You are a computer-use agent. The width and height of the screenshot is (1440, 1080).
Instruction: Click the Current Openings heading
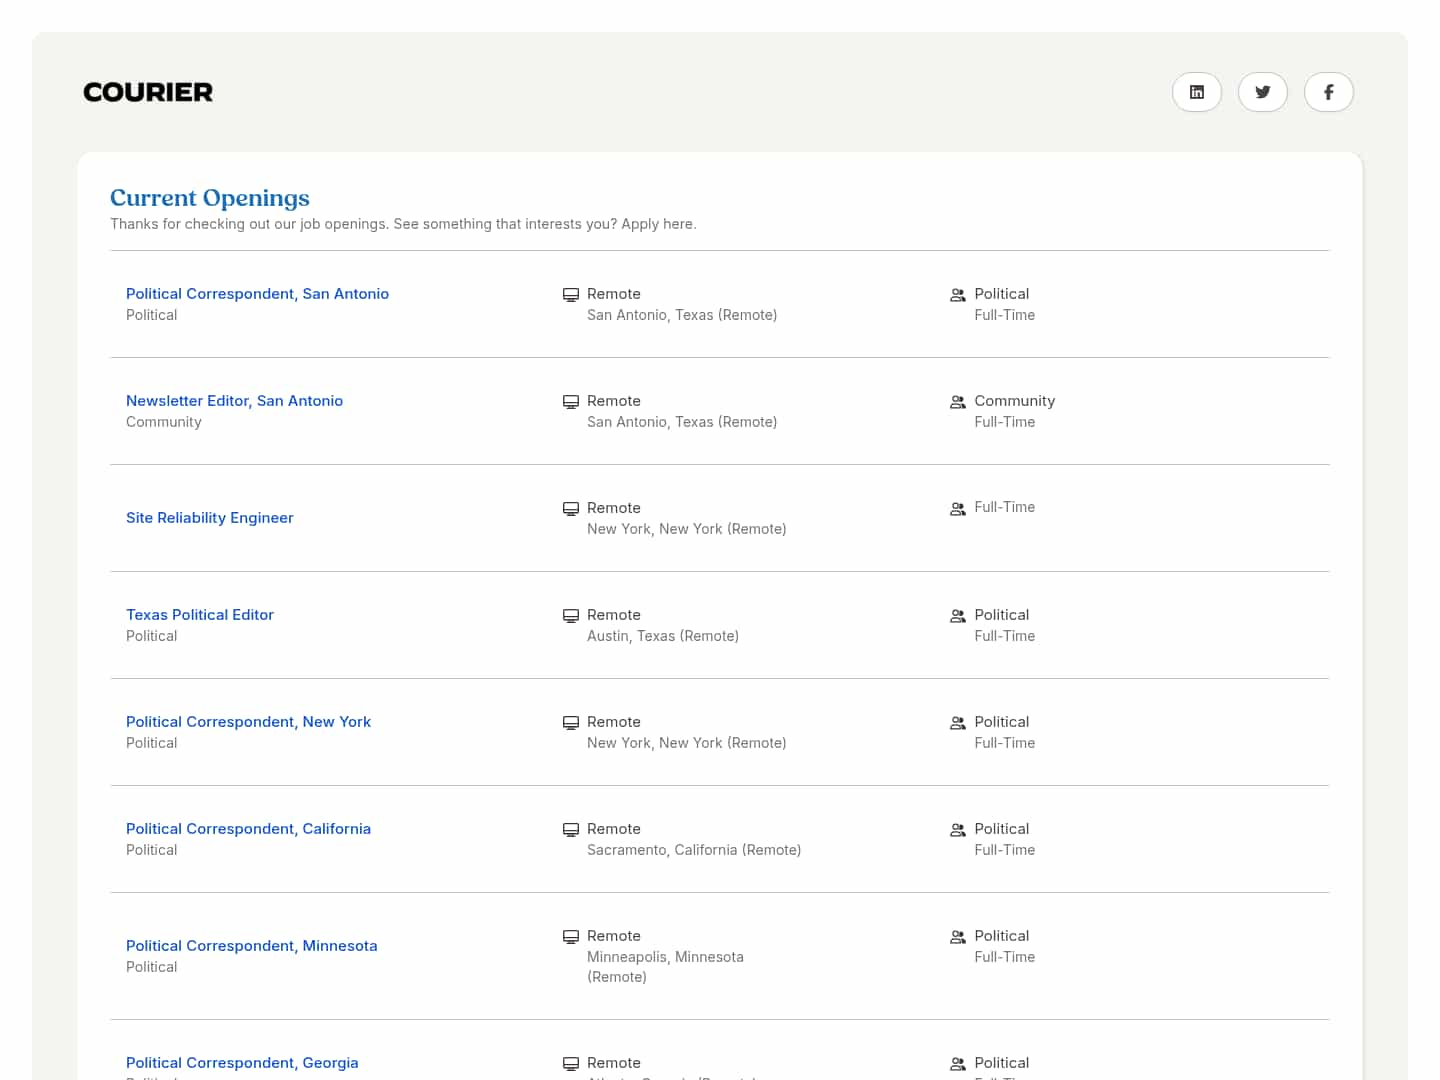pos(210,198)
